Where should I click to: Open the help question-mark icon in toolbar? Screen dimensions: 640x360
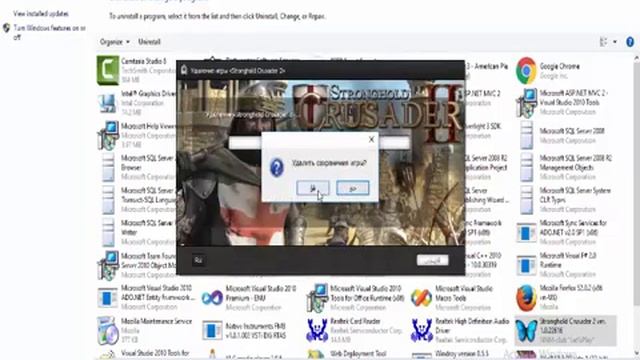630,42
